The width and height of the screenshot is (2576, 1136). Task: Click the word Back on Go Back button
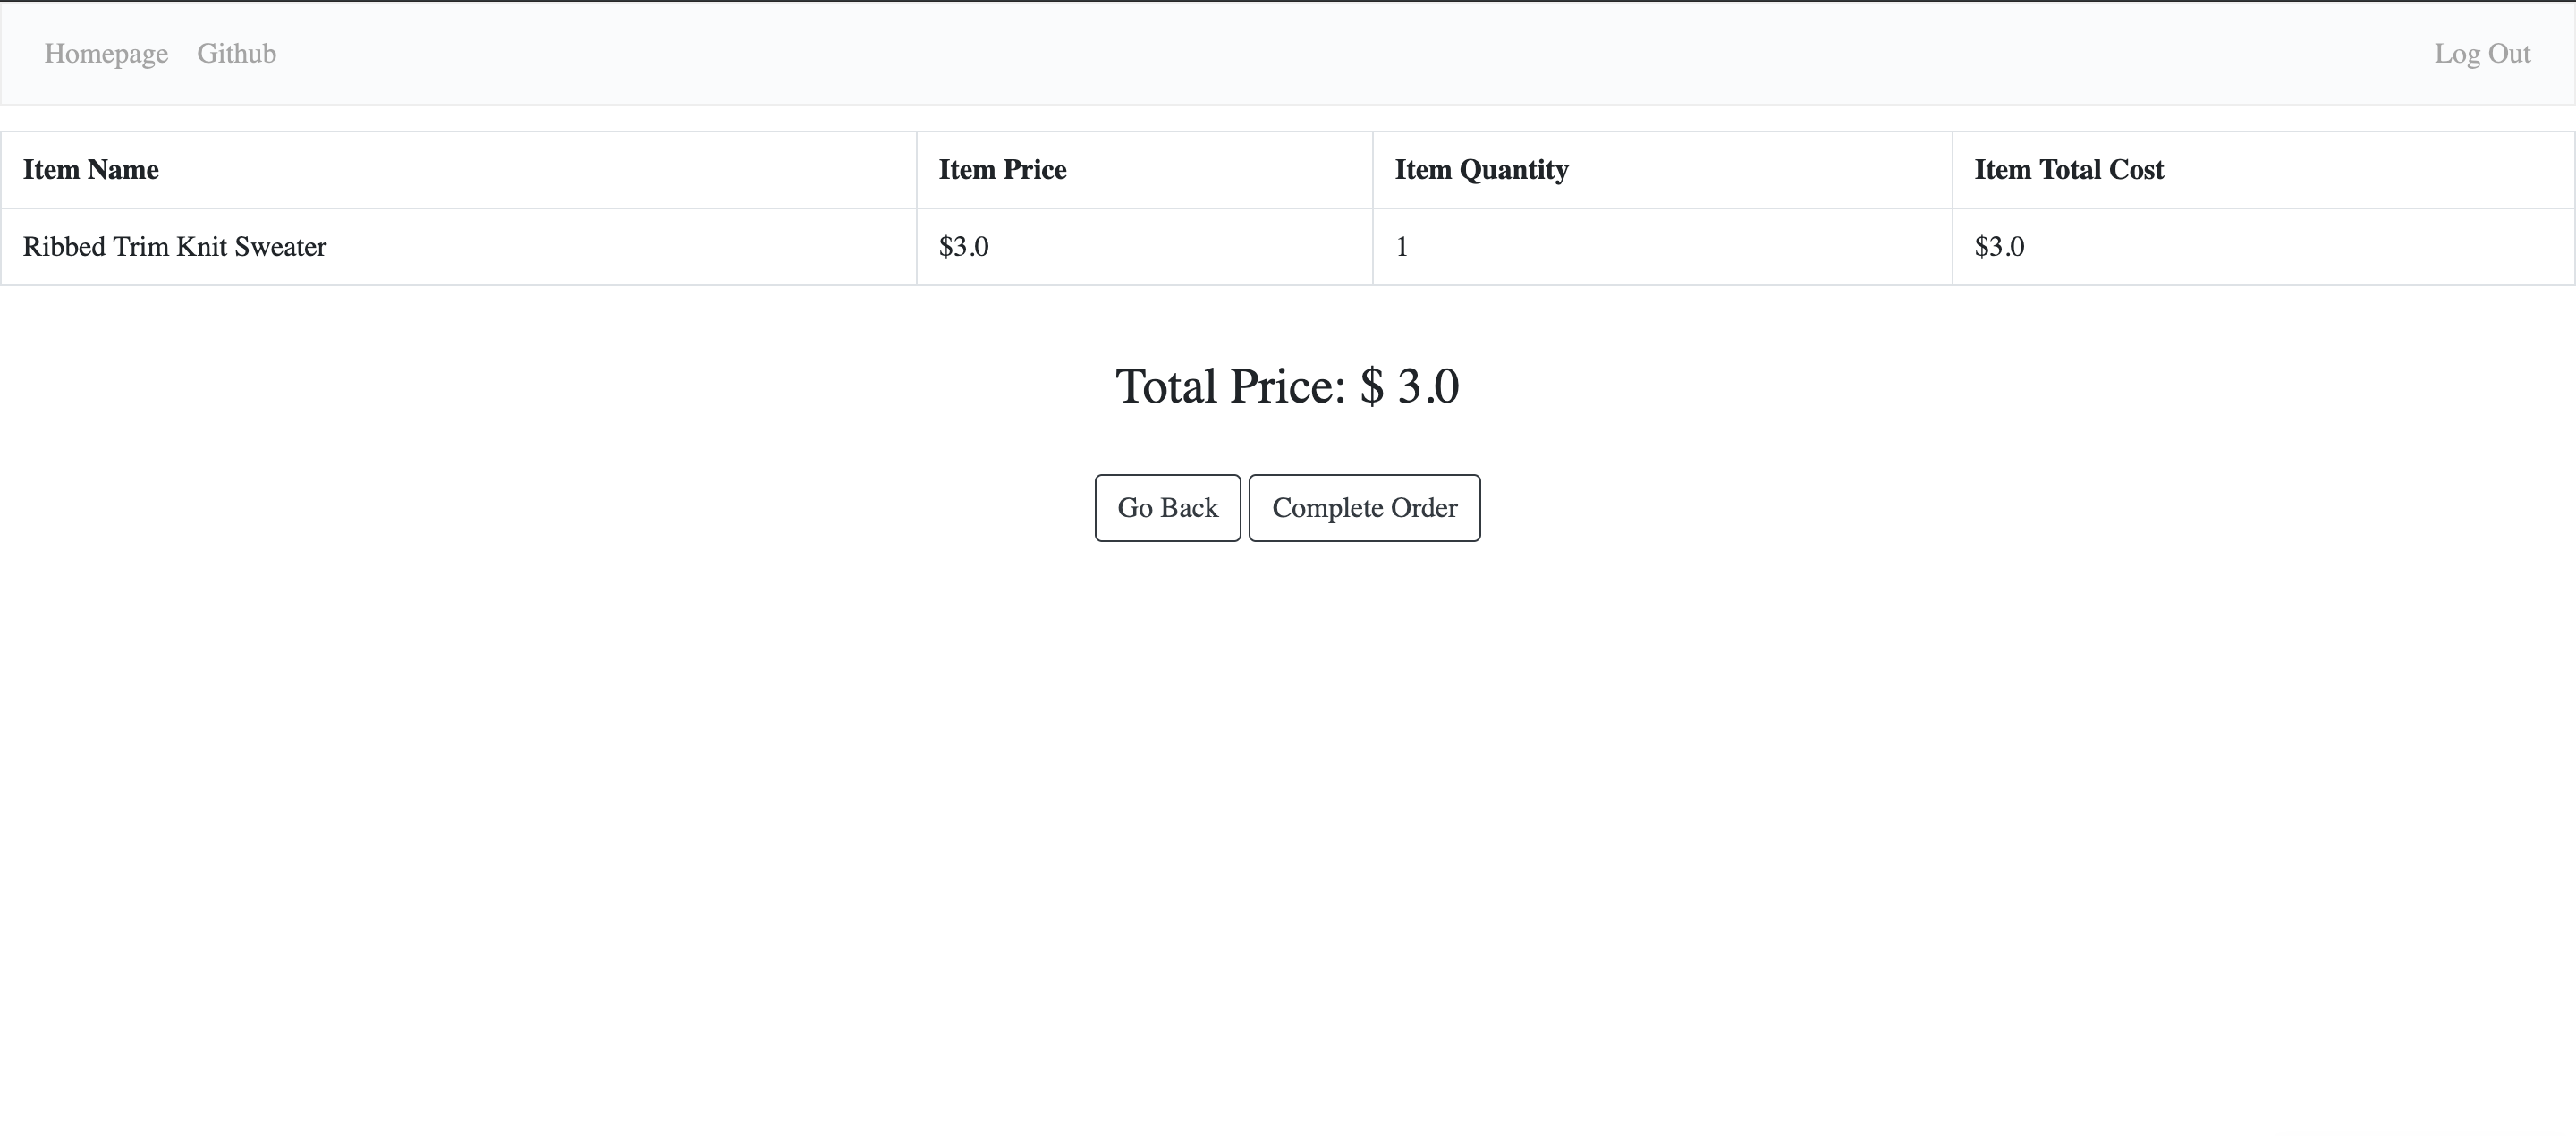(x=1190, y=508)
